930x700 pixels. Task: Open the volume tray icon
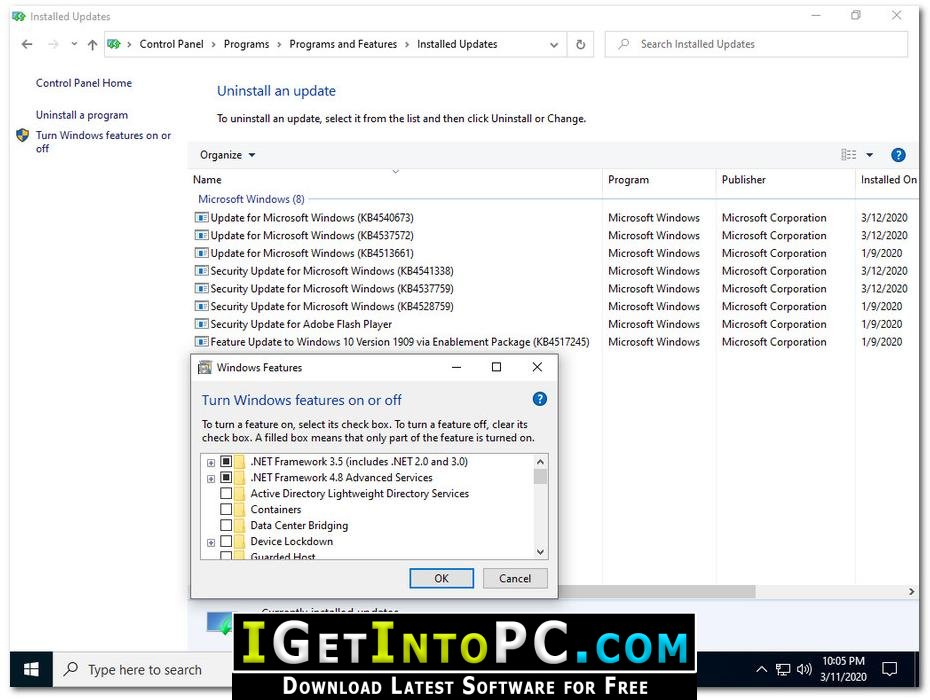tap(804, 670)
